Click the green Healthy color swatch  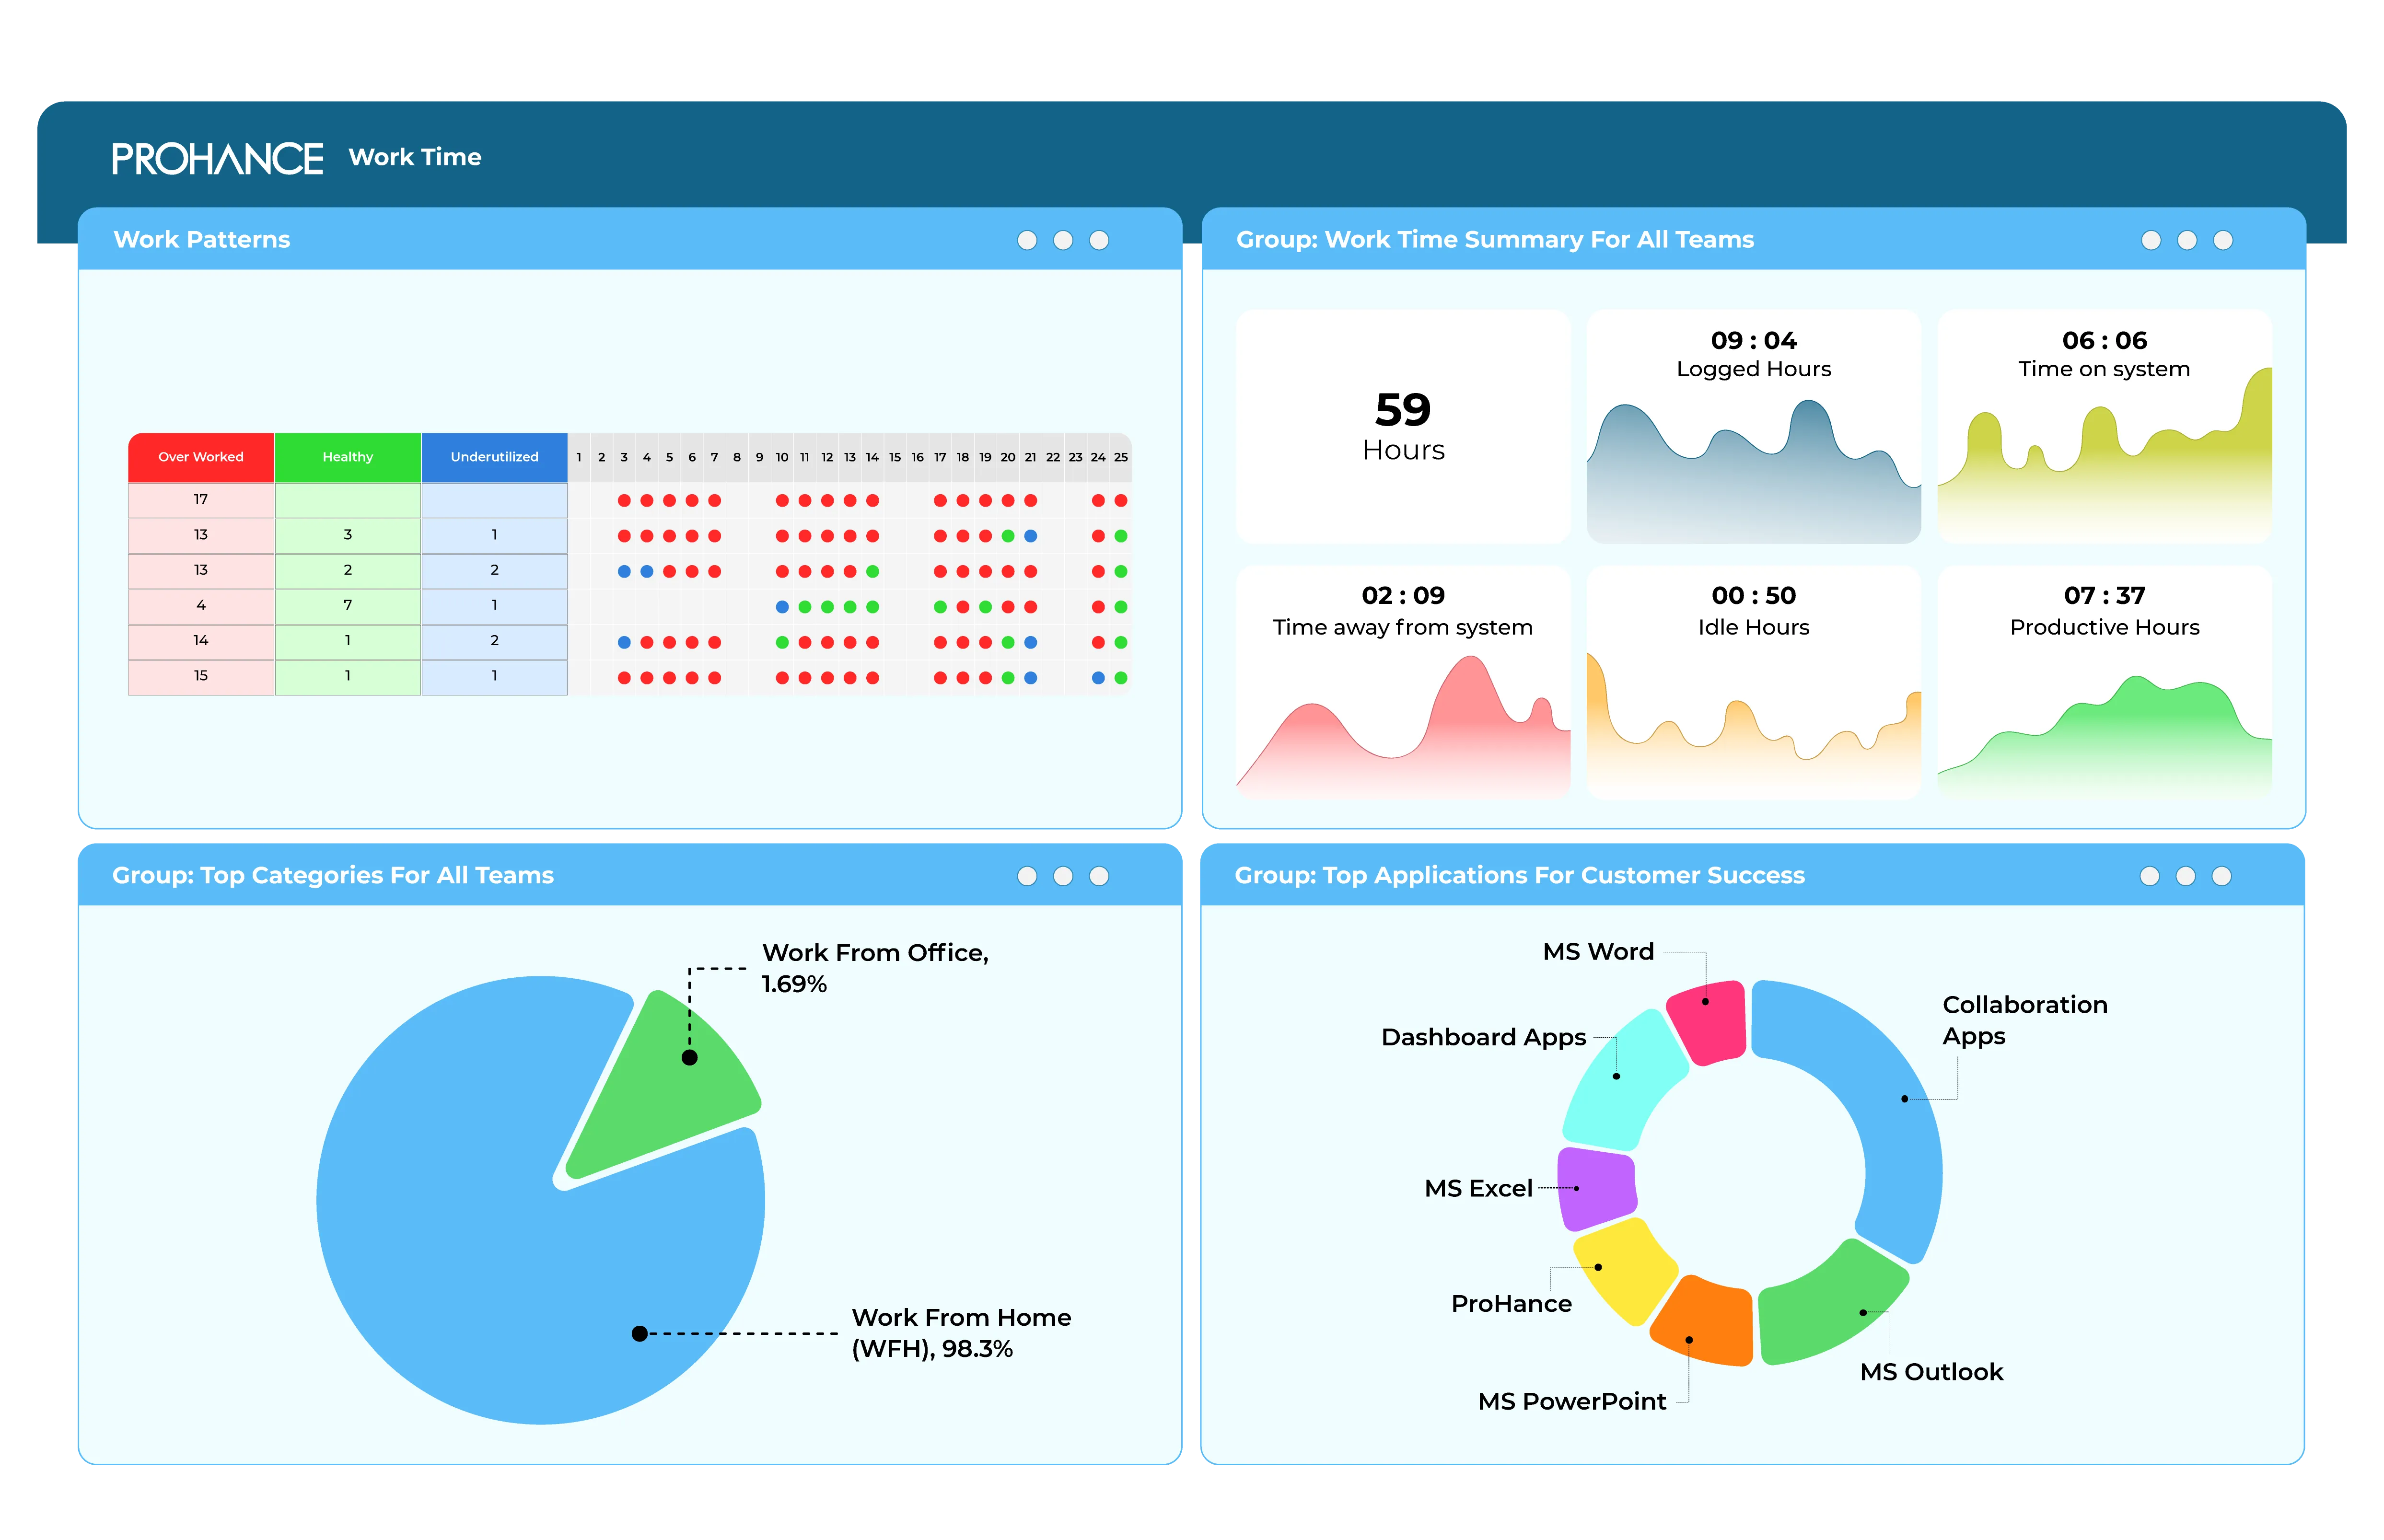click(x=347, y=457)
